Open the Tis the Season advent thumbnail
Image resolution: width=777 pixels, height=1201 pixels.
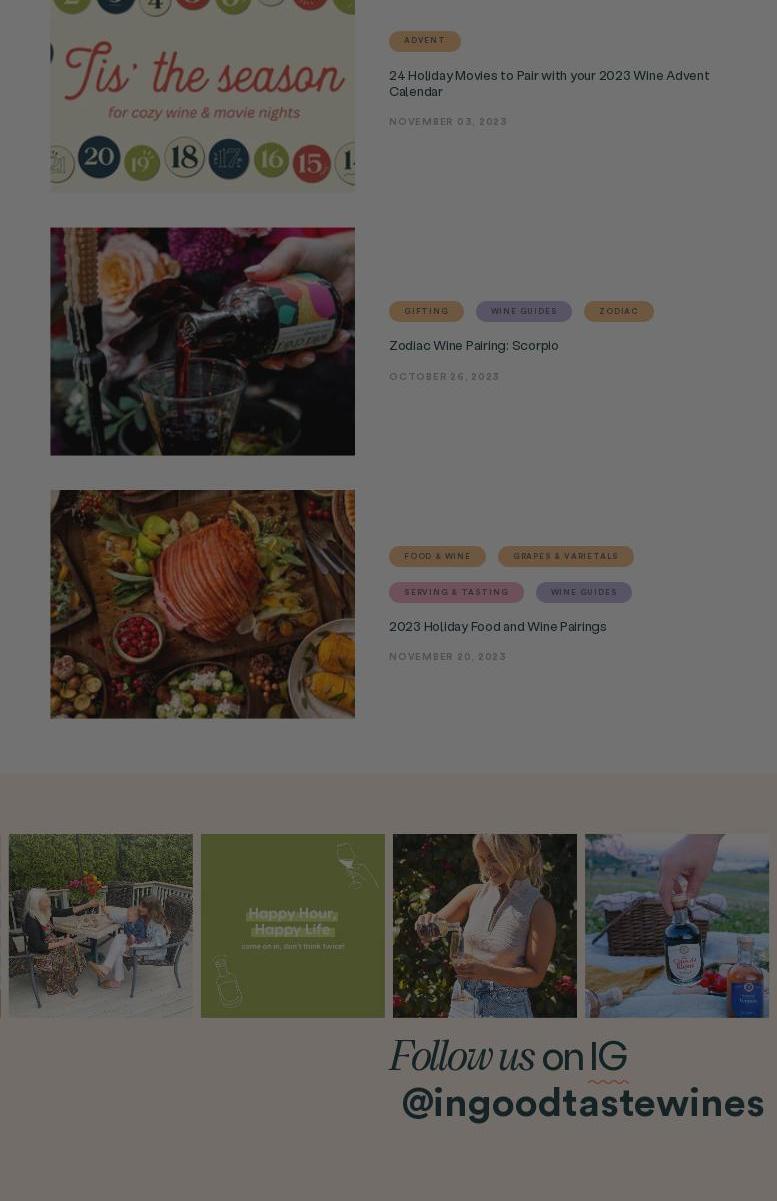202,96
